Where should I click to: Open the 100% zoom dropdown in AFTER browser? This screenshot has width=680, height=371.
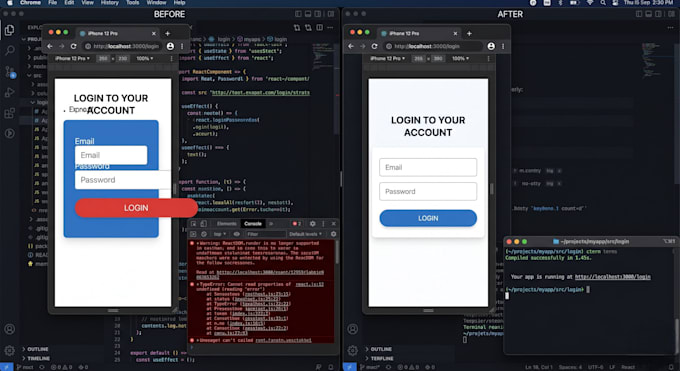click(460, 58)
